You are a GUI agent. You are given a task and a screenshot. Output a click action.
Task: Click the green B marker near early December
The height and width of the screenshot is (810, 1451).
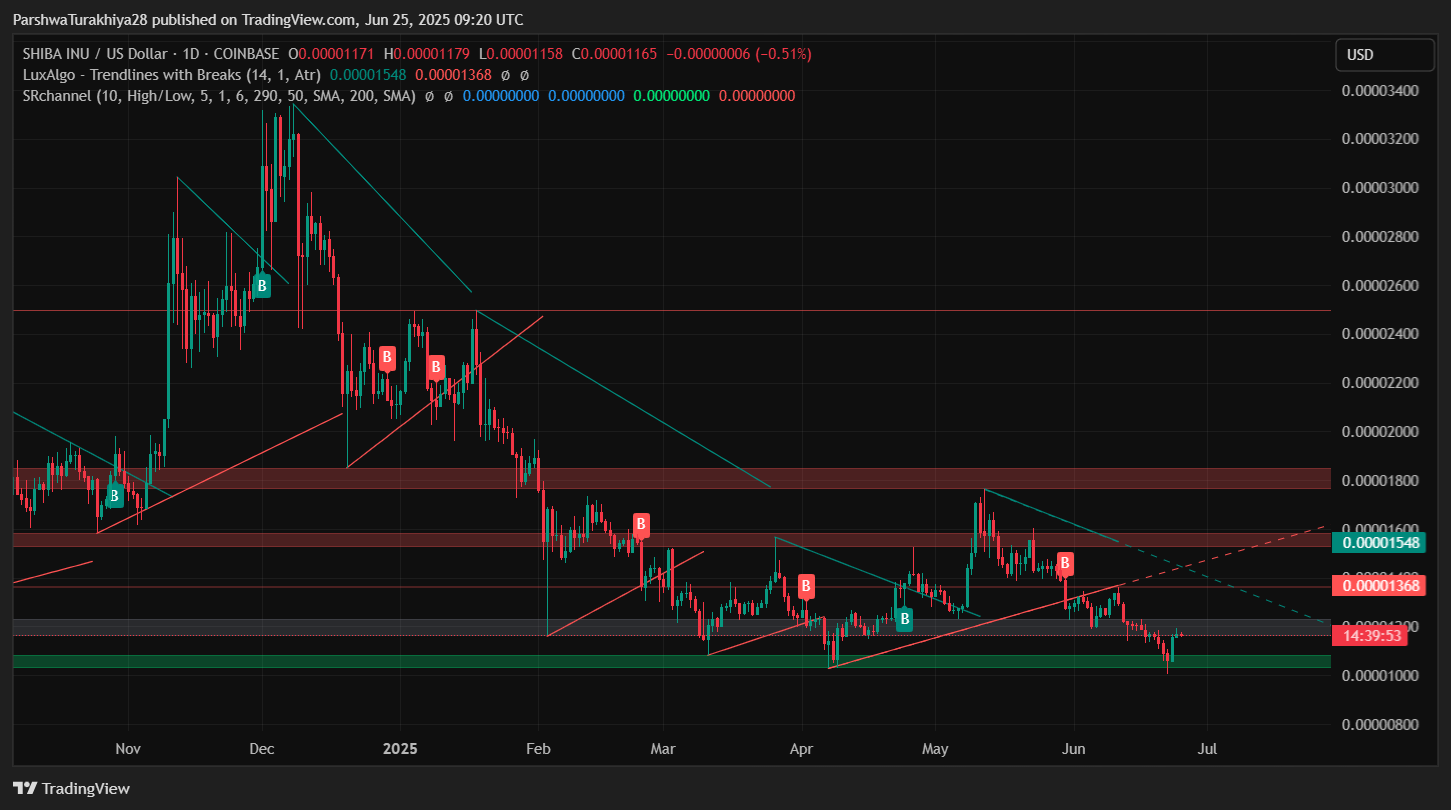point(261,286)
